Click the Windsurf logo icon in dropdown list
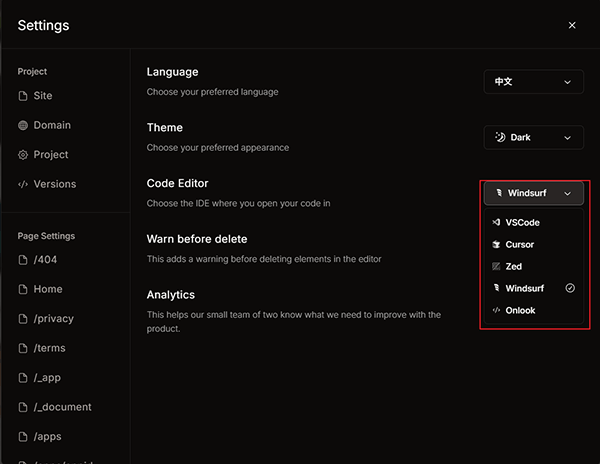Viewport: 600px width, 464px height. [496, 288]
